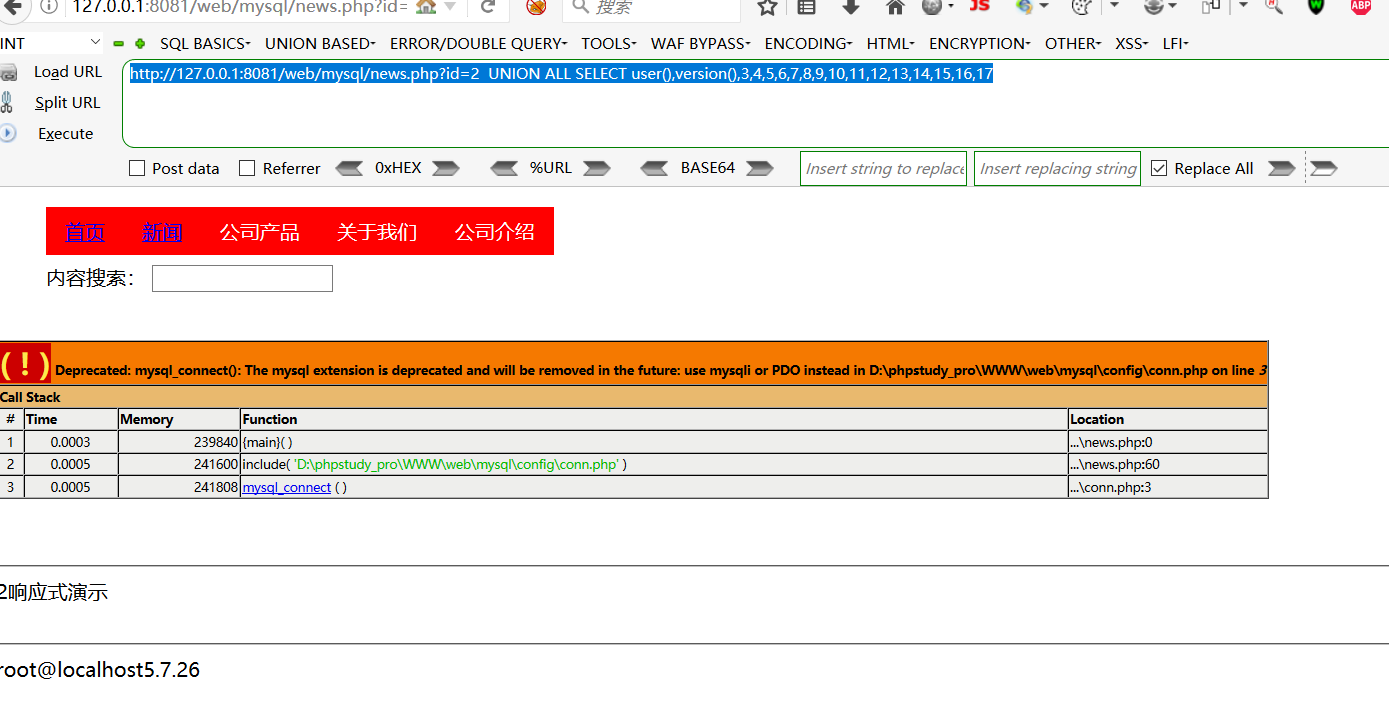
Task: Open the 首页 navigation link
Action: (85, 232)
